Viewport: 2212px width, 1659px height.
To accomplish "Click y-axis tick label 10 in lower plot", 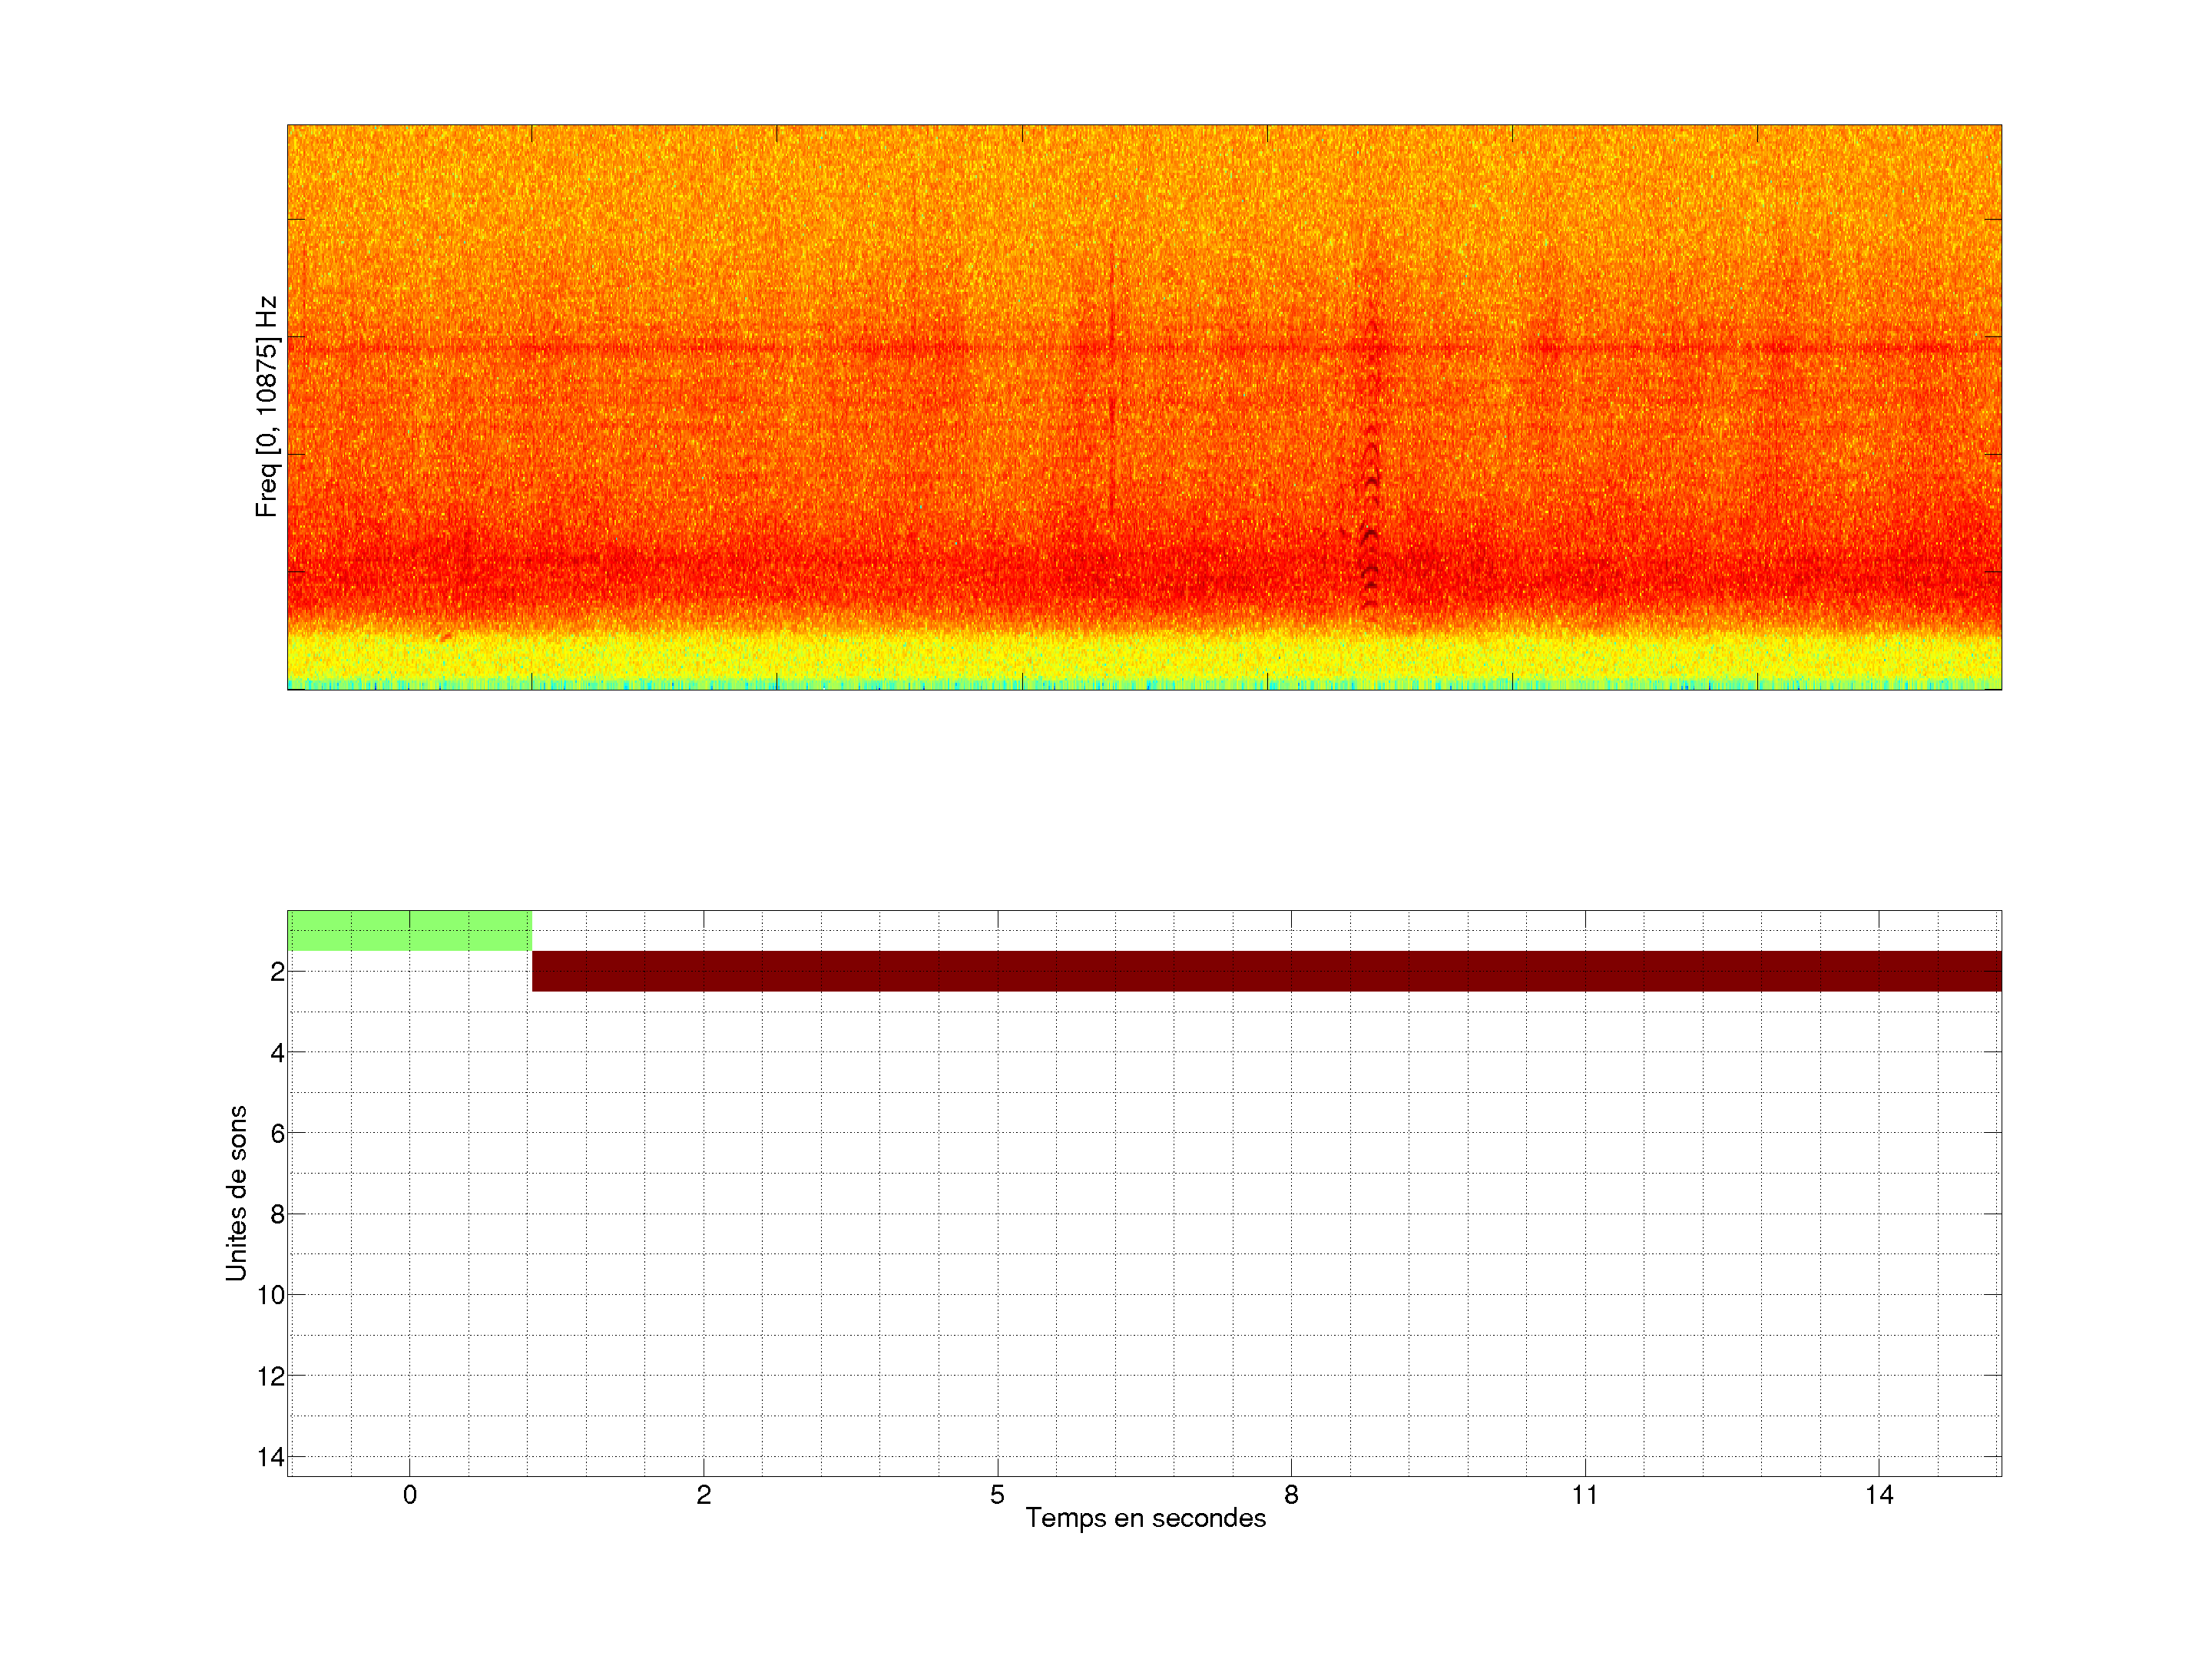I will pyautogui.click(x=271, y=1295).
